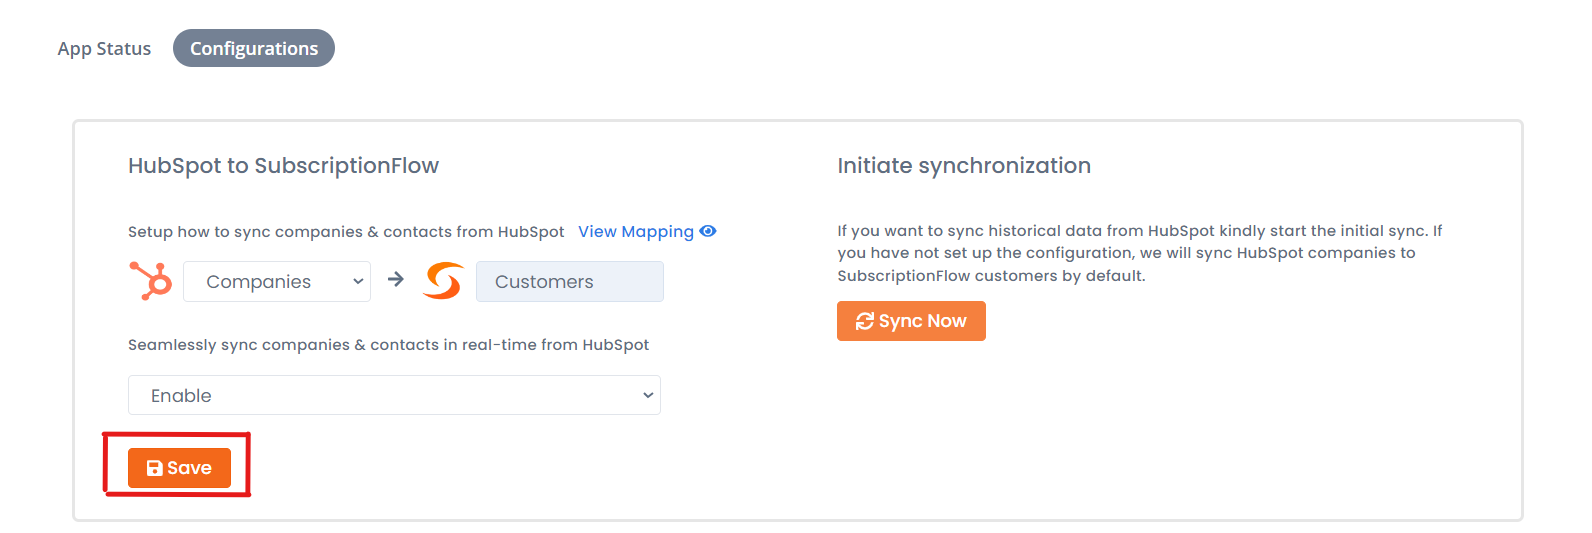
Task: Open the Companies dropdown
Action: point(277,281)
